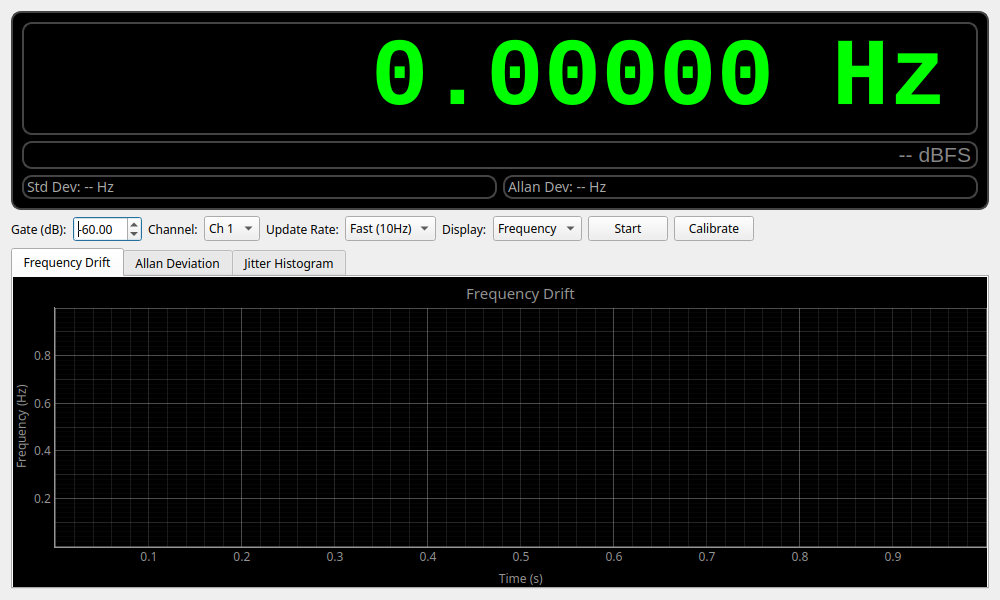The image size is (1000, 600).
Task: Click the 0.5 mark on the time axis
Action: point(520,556)
